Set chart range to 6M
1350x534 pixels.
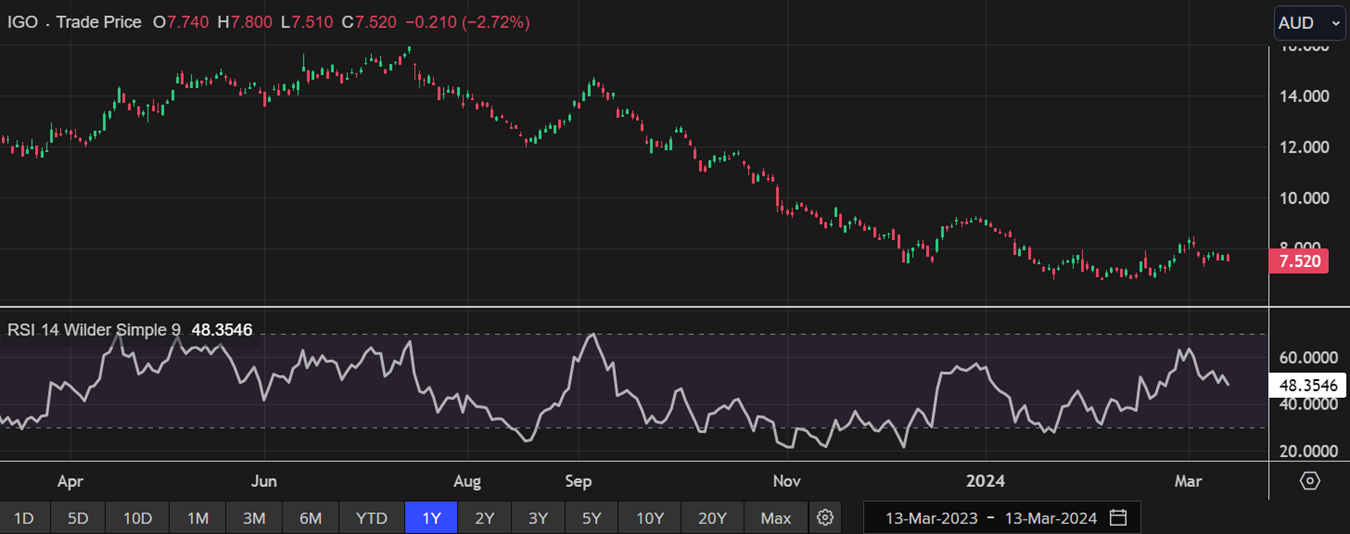[x=311, y=518]
